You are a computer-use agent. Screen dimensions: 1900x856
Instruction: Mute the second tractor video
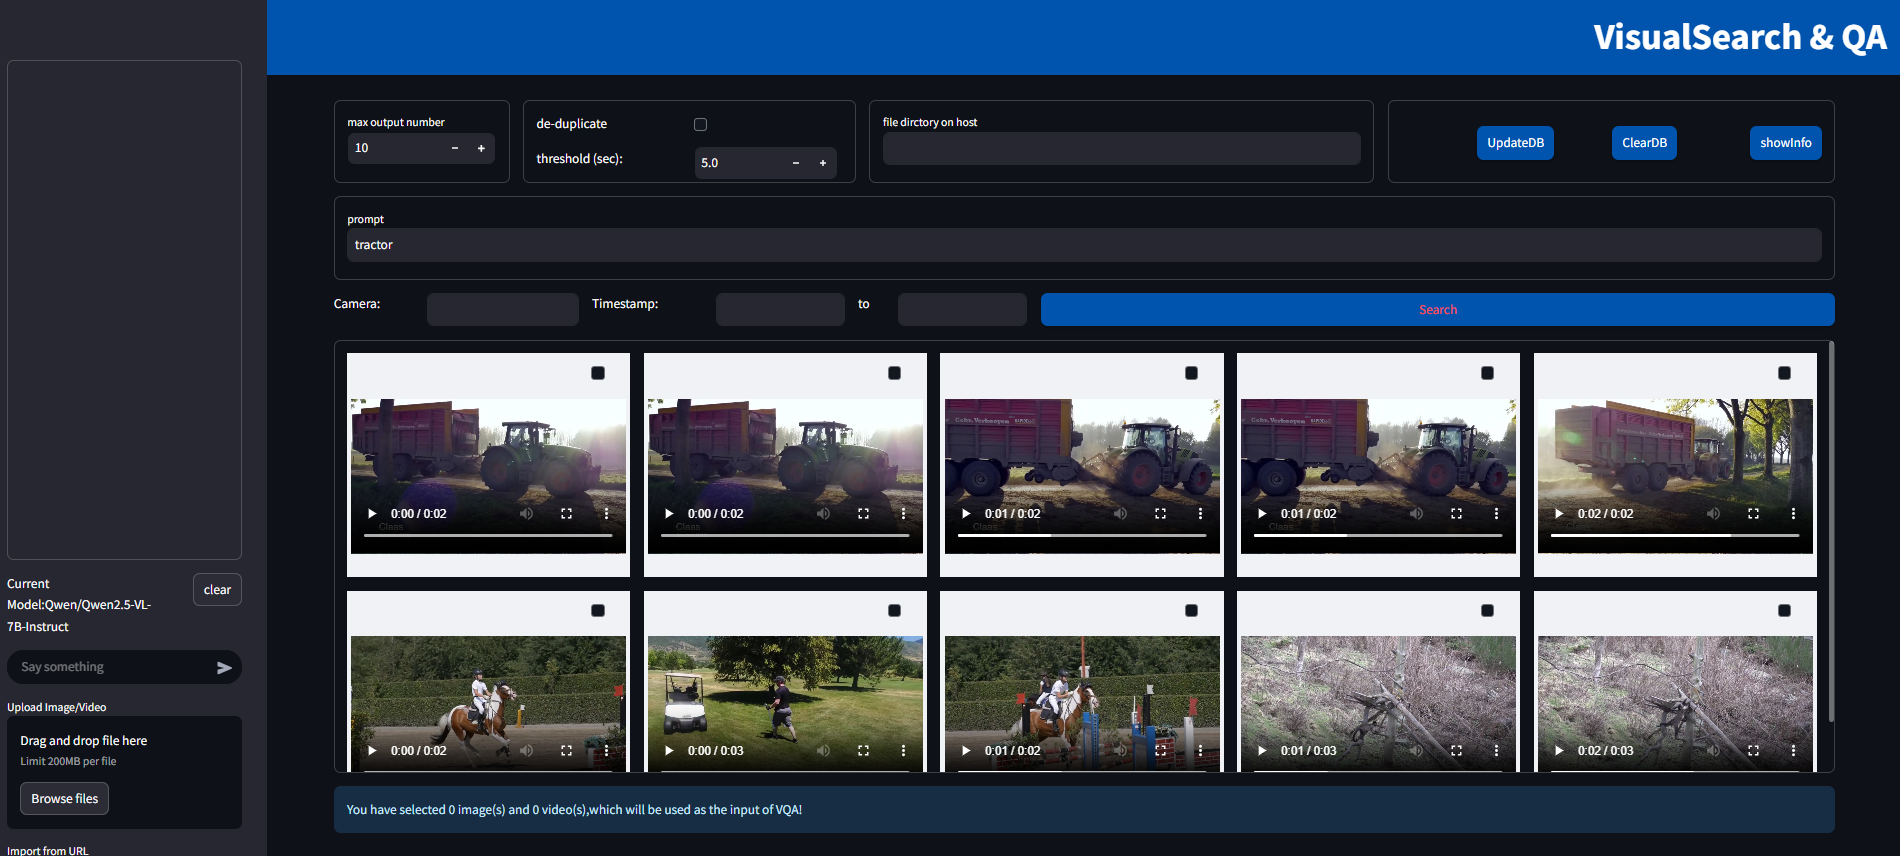(823, 514)
